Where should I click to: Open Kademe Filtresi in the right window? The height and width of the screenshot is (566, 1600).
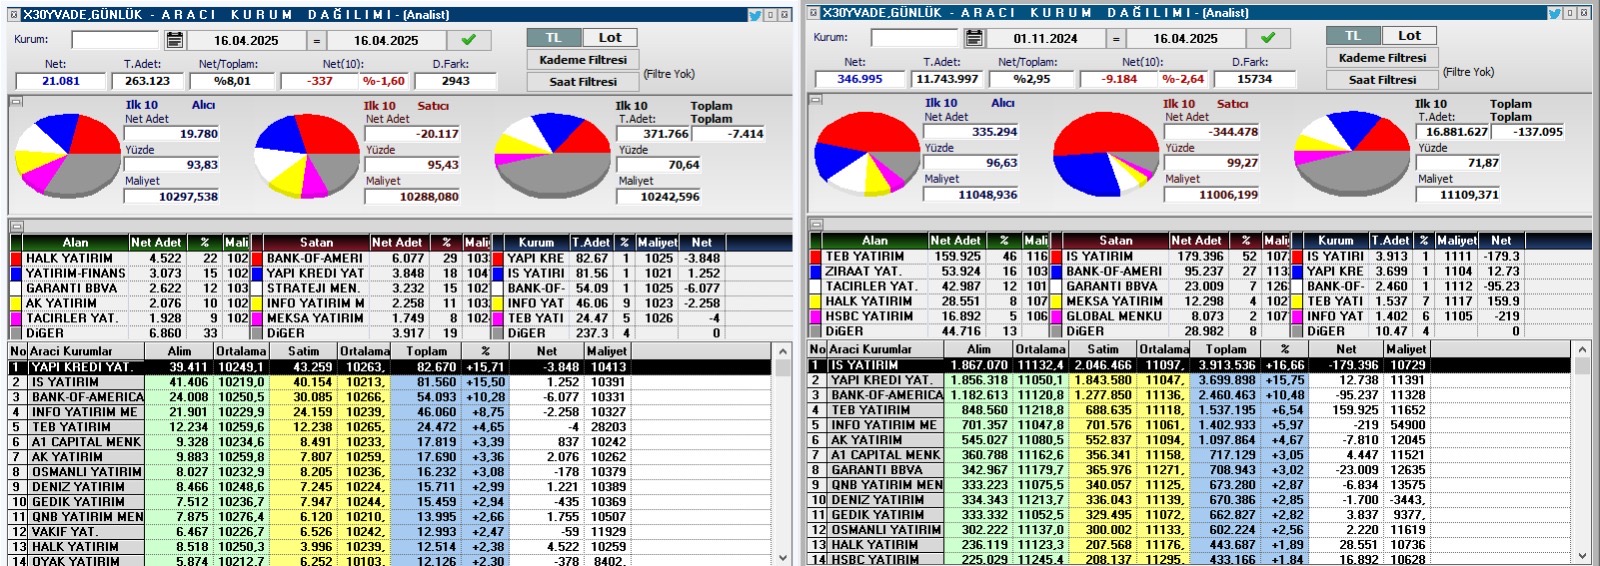click(x=1383, y=58)
